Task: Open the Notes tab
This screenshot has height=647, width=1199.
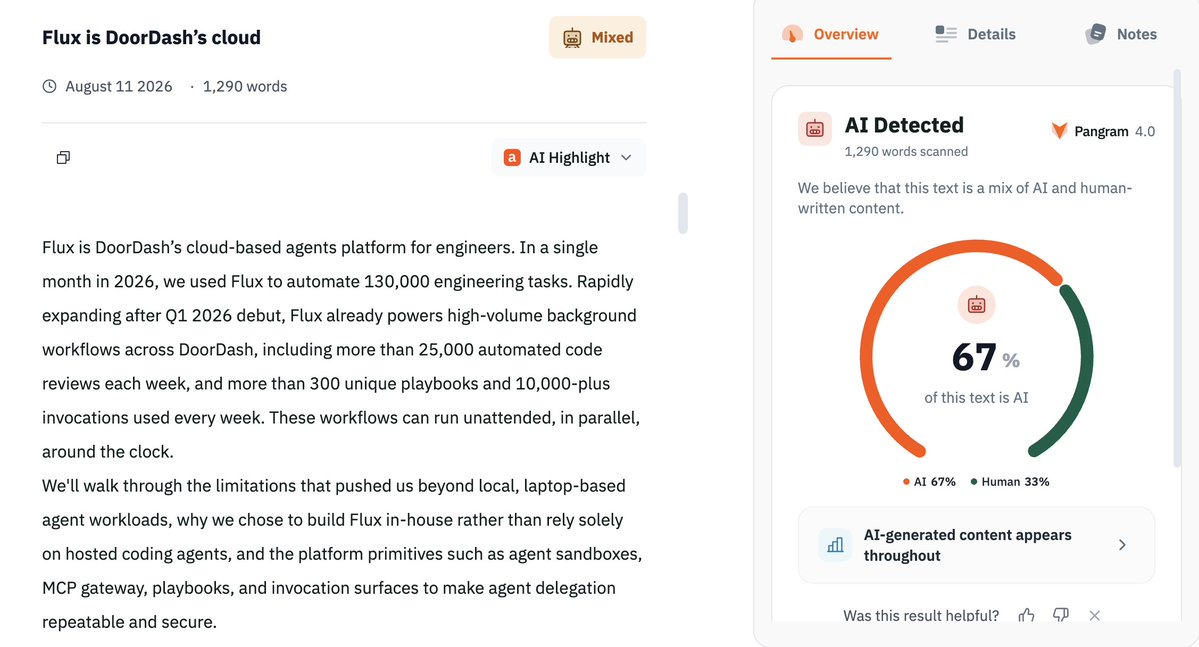Action: (x=1121, y=34)
